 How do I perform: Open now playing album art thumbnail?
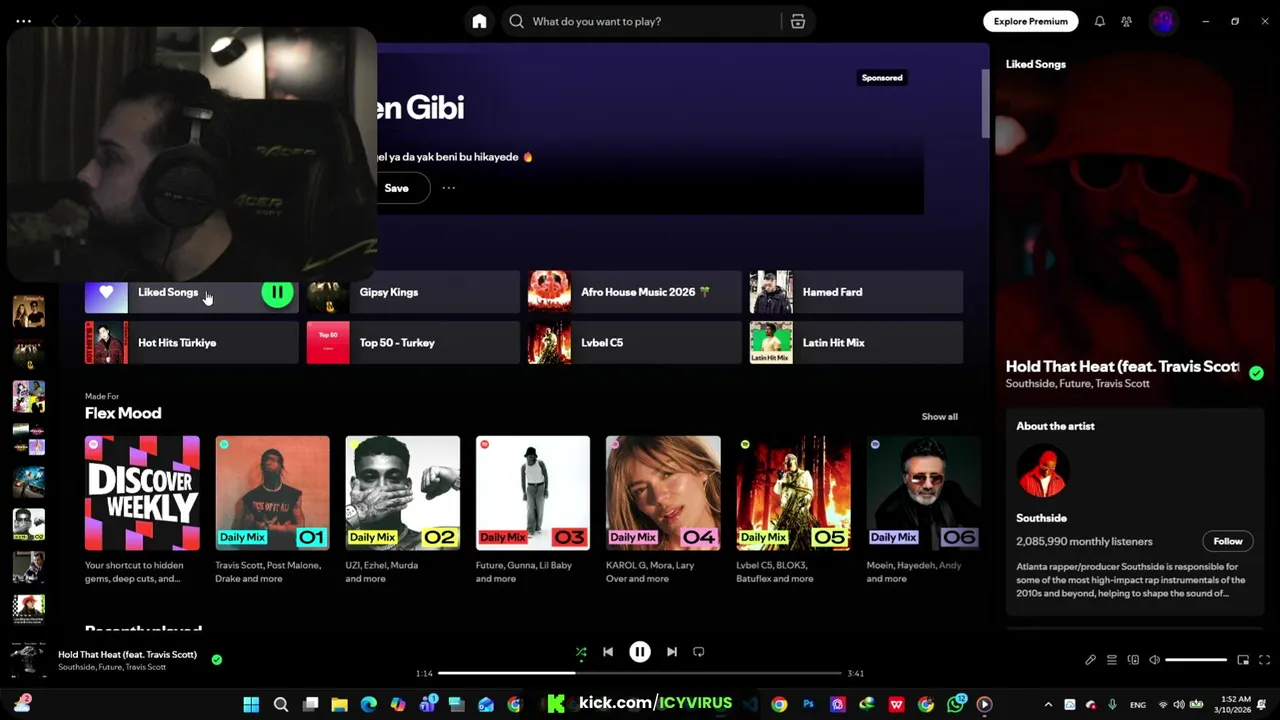(x=28, y=659)
